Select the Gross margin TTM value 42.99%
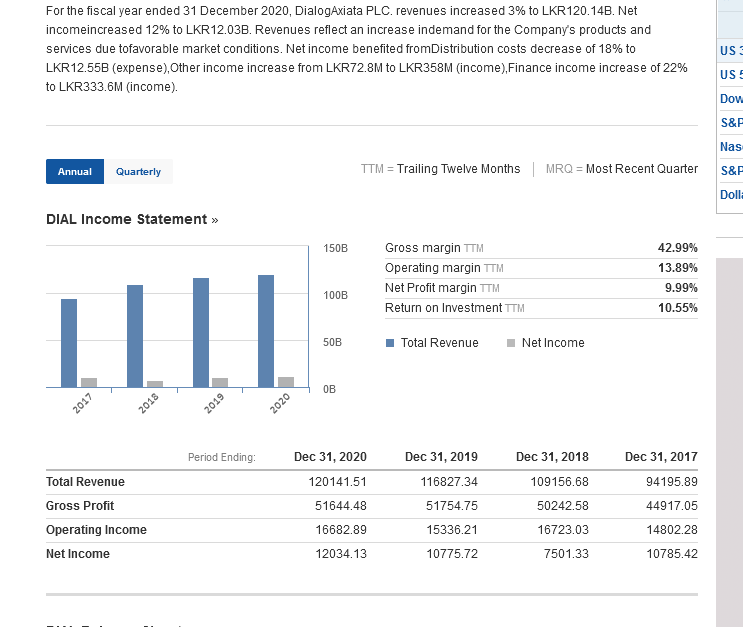 tap(677, 248)
